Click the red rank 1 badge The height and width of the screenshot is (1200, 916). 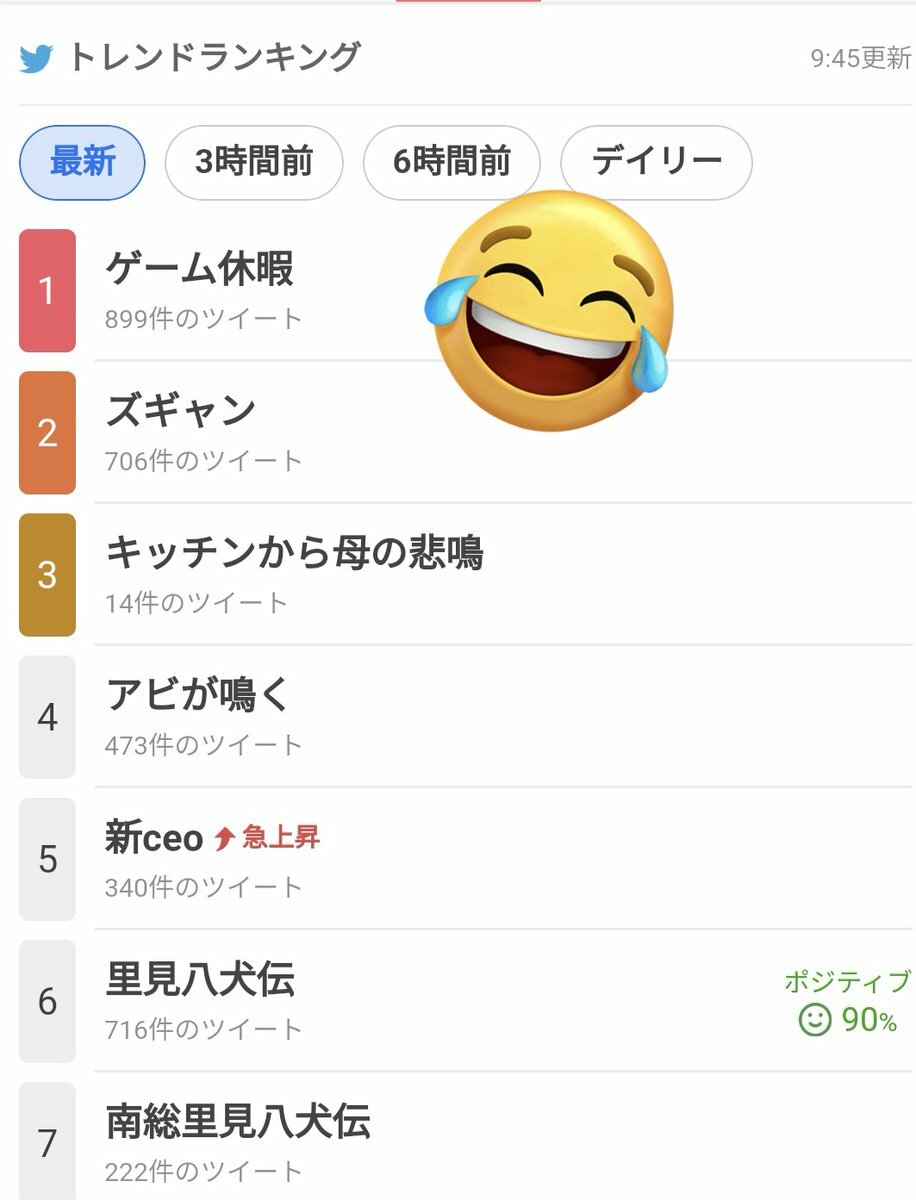47,291
